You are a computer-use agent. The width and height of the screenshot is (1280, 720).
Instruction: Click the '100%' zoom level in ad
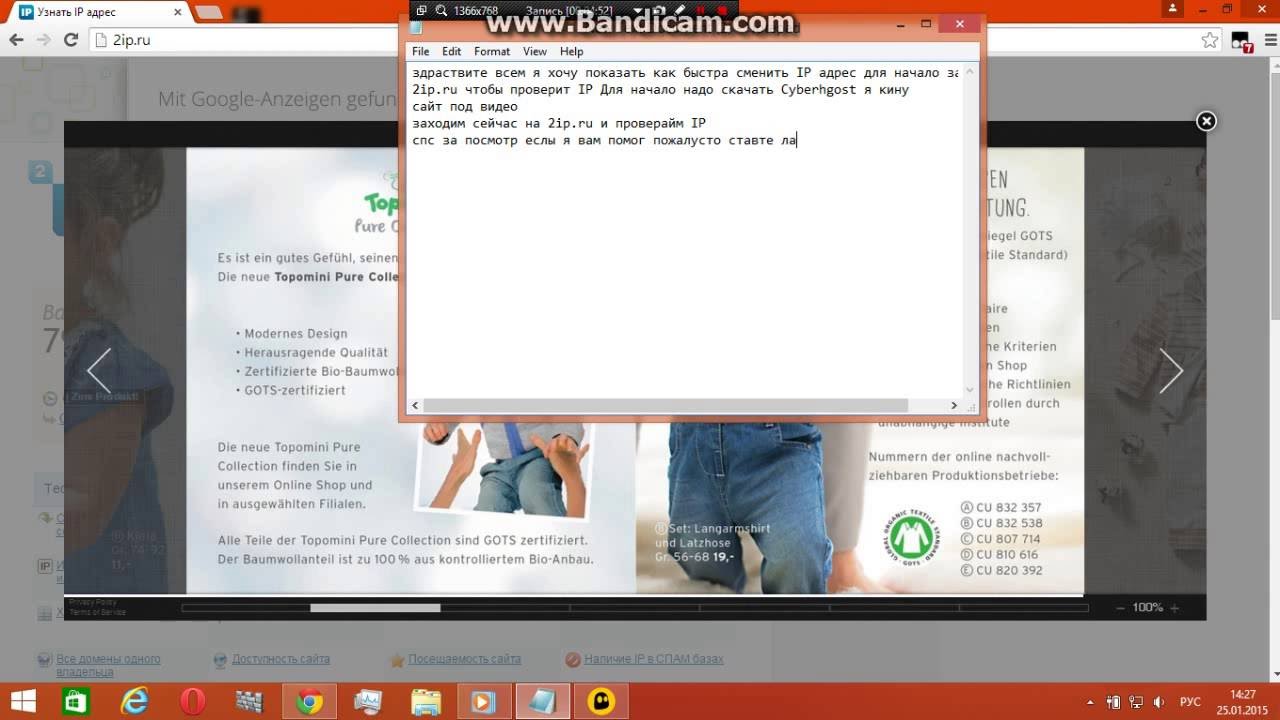pos(1147,607)
